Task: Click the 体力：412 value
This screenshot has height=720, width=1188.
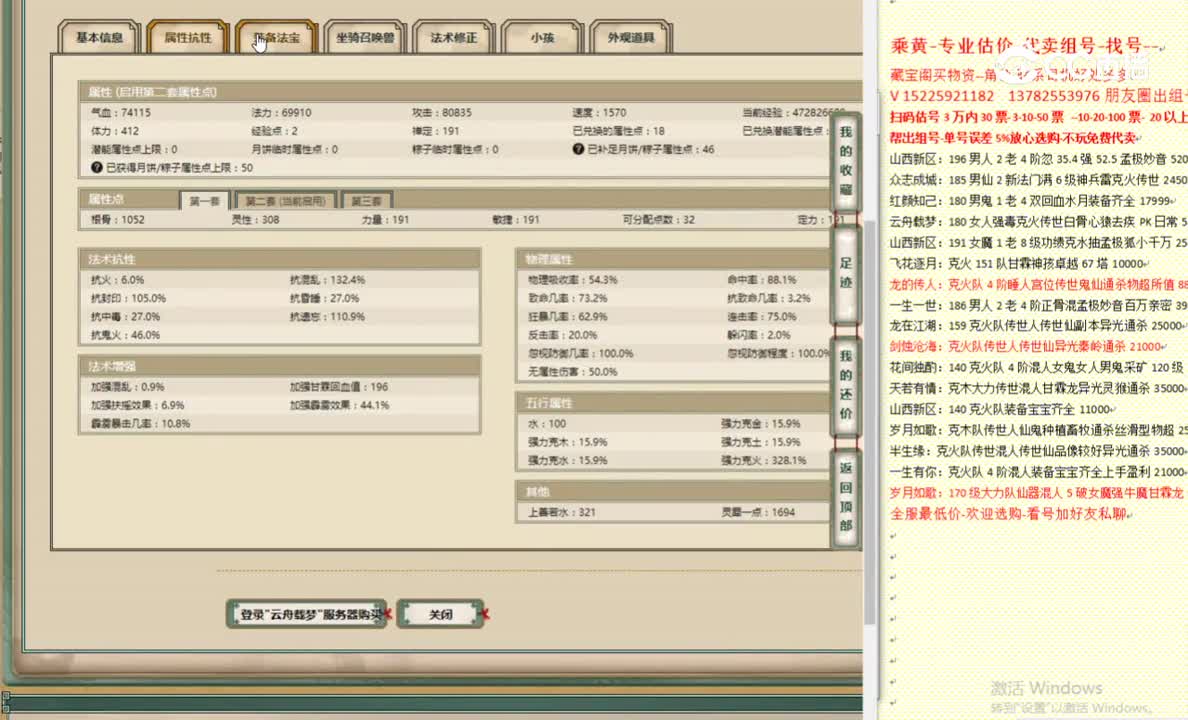Action: [x=114, y=130]
